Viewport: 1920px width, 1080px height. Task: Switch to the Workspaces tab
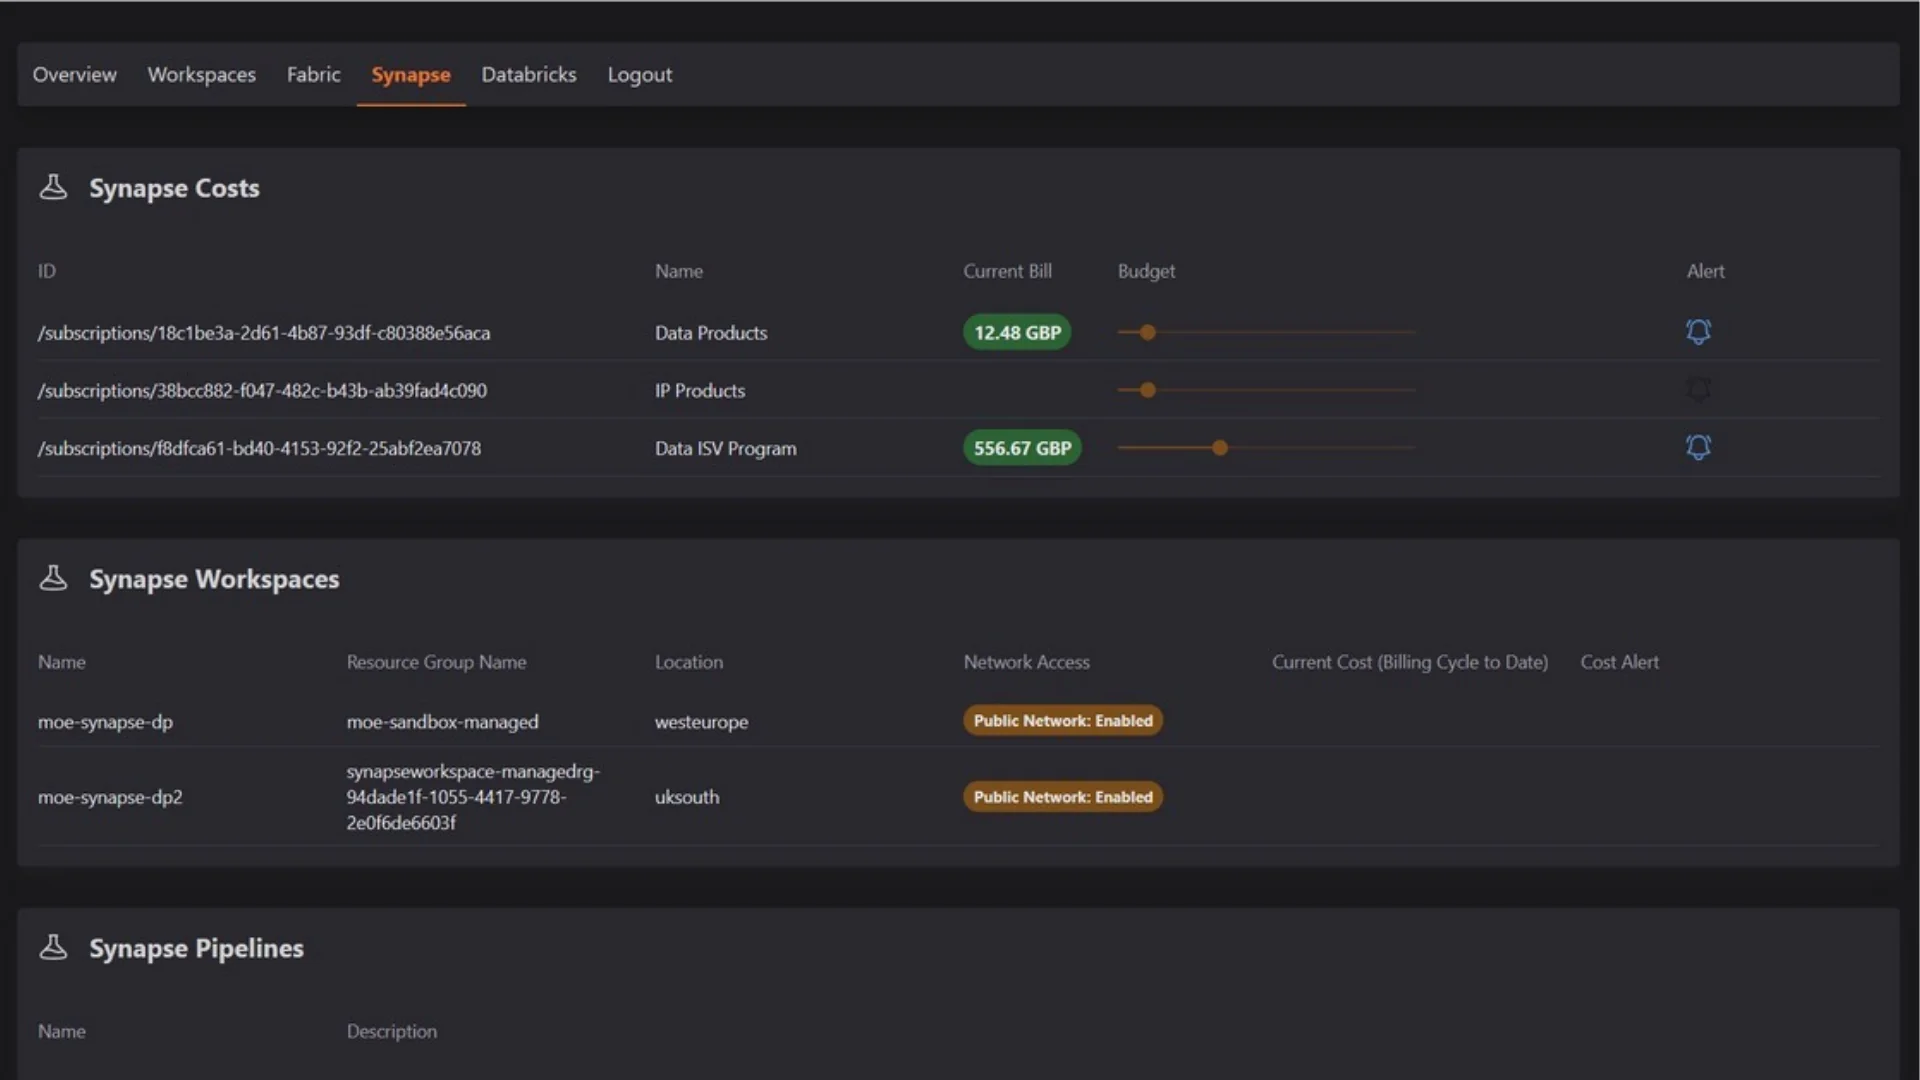(201, 74)
